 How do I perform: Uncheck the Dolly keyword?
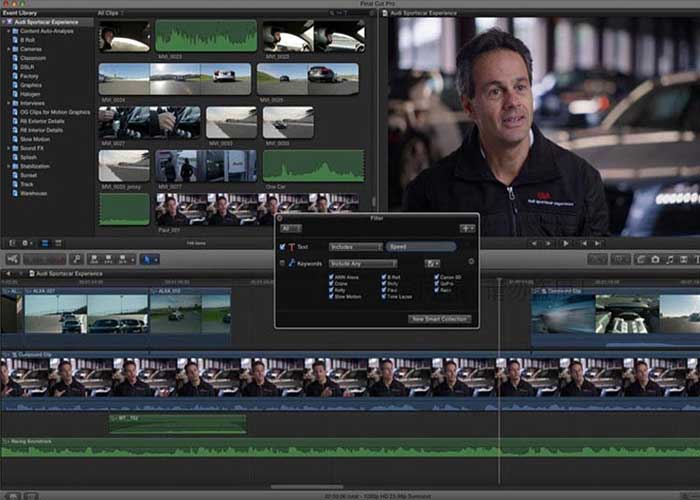point(383,283)
